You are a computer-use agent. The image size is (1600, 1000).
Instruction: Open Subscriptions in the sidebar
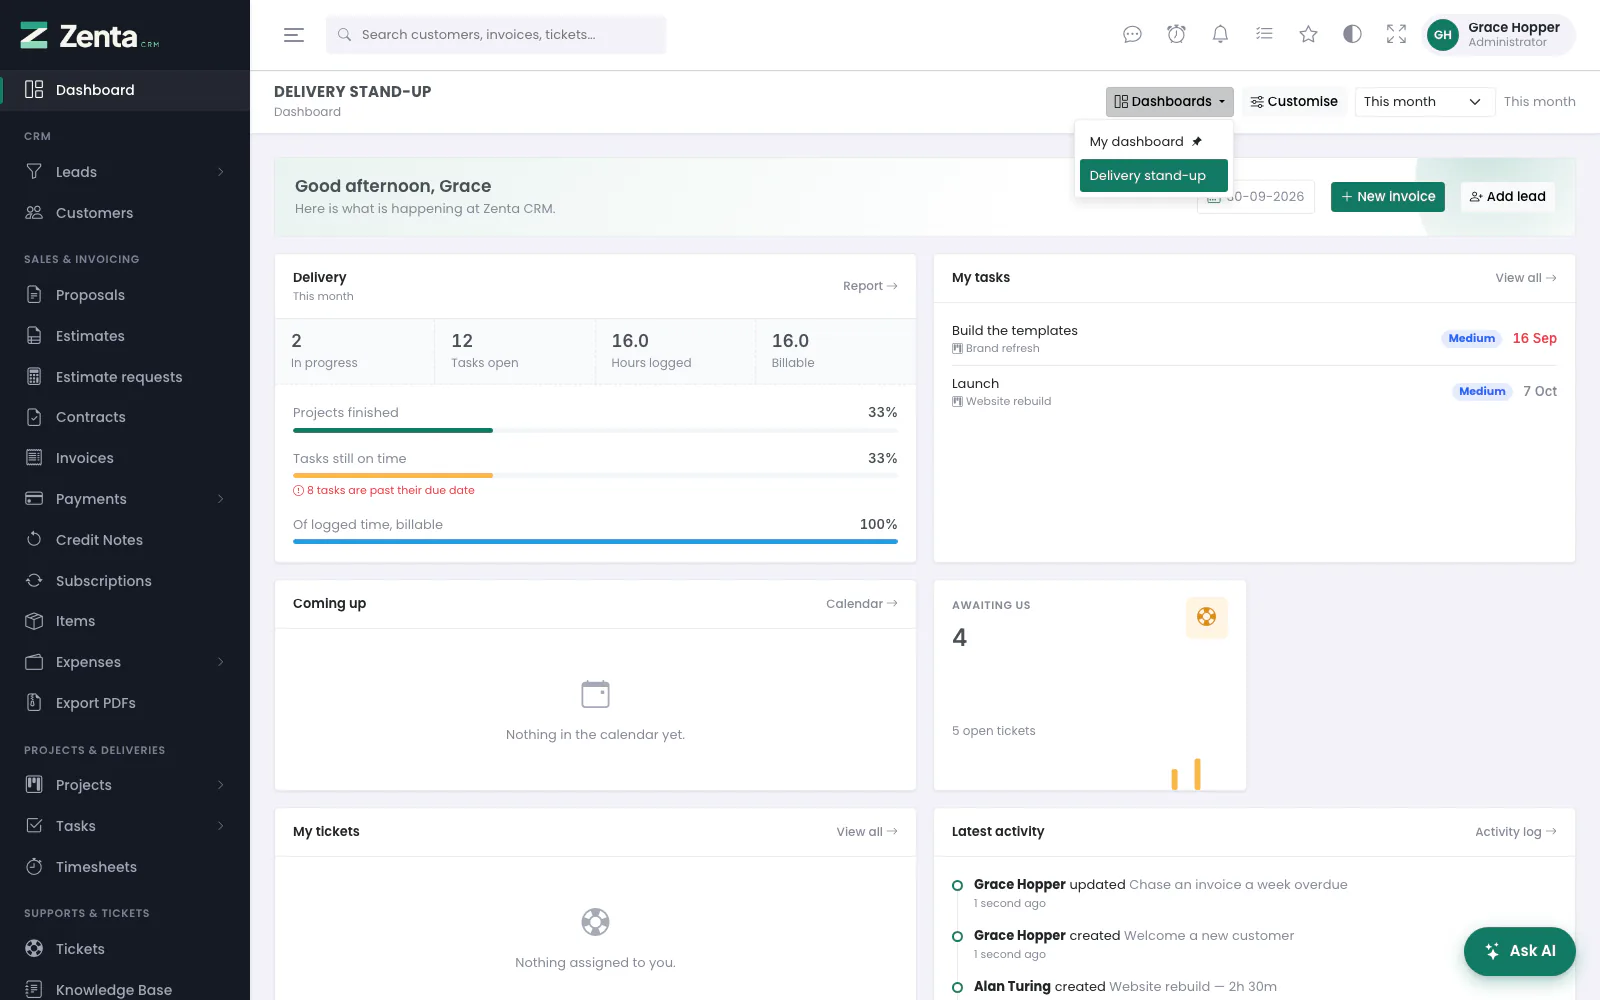pos(125,581)
